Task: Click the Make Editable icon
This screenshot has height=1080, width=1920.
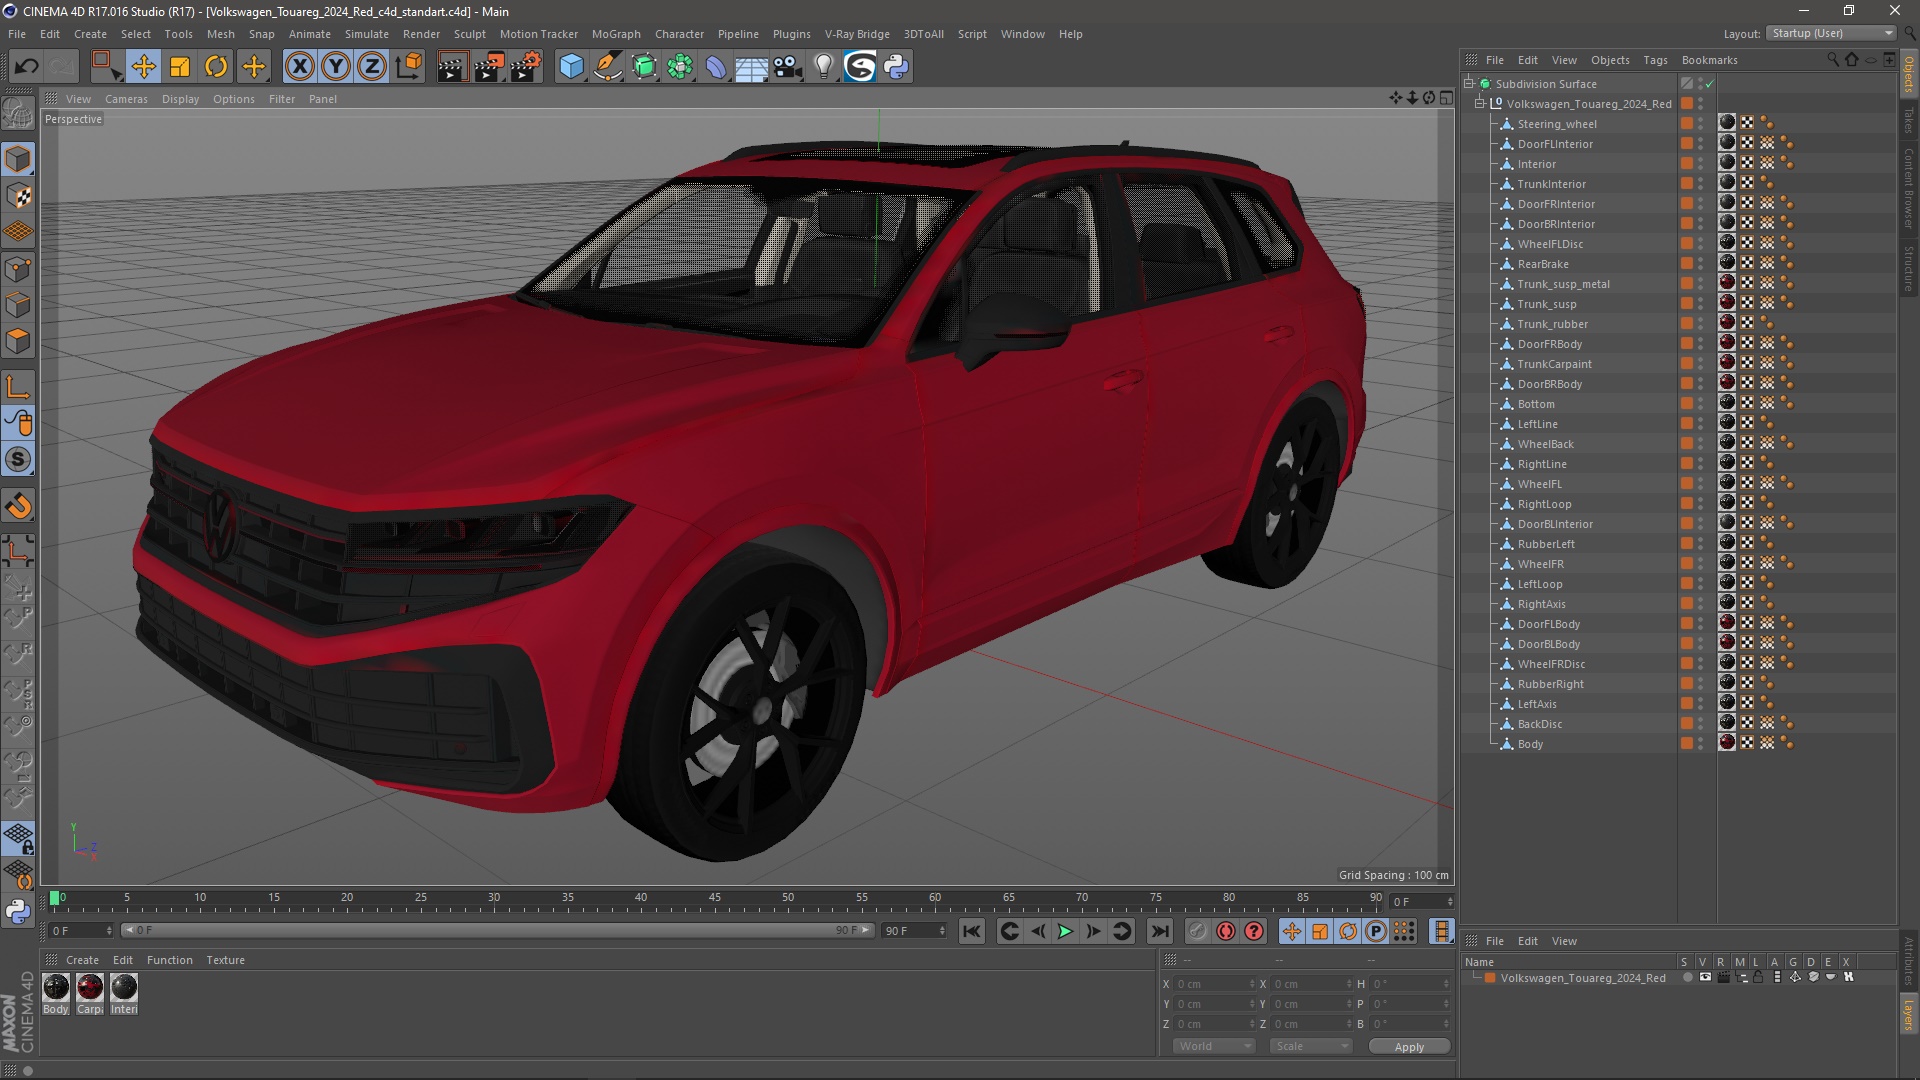Action: [18, 112]
